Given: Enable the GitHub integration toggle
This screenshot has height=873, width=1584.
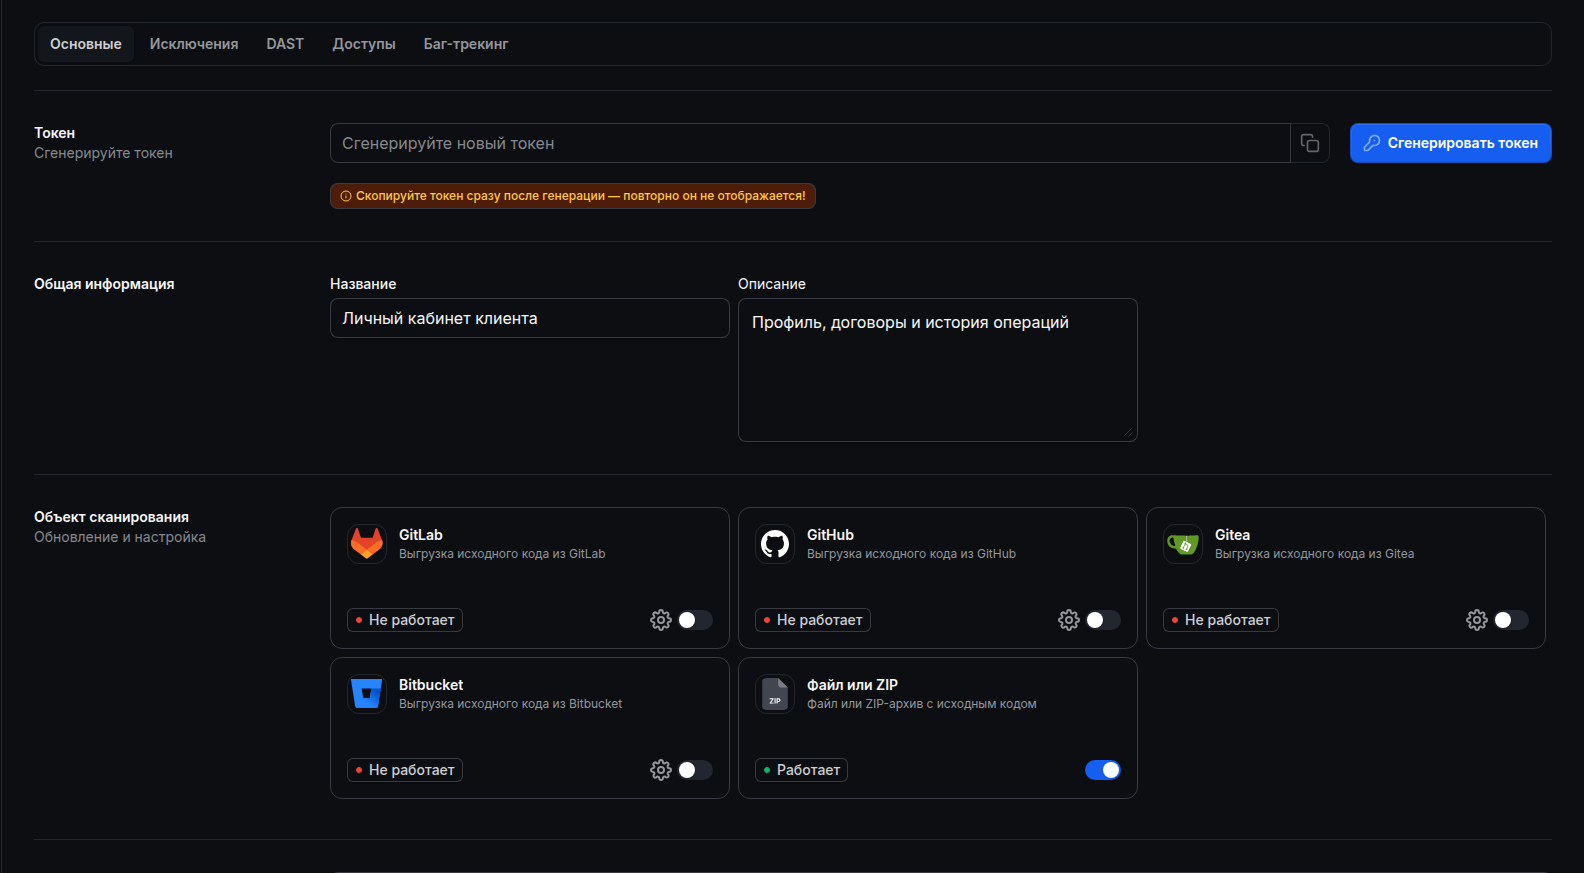Looking at the screenshot, I should (1103, 620).
